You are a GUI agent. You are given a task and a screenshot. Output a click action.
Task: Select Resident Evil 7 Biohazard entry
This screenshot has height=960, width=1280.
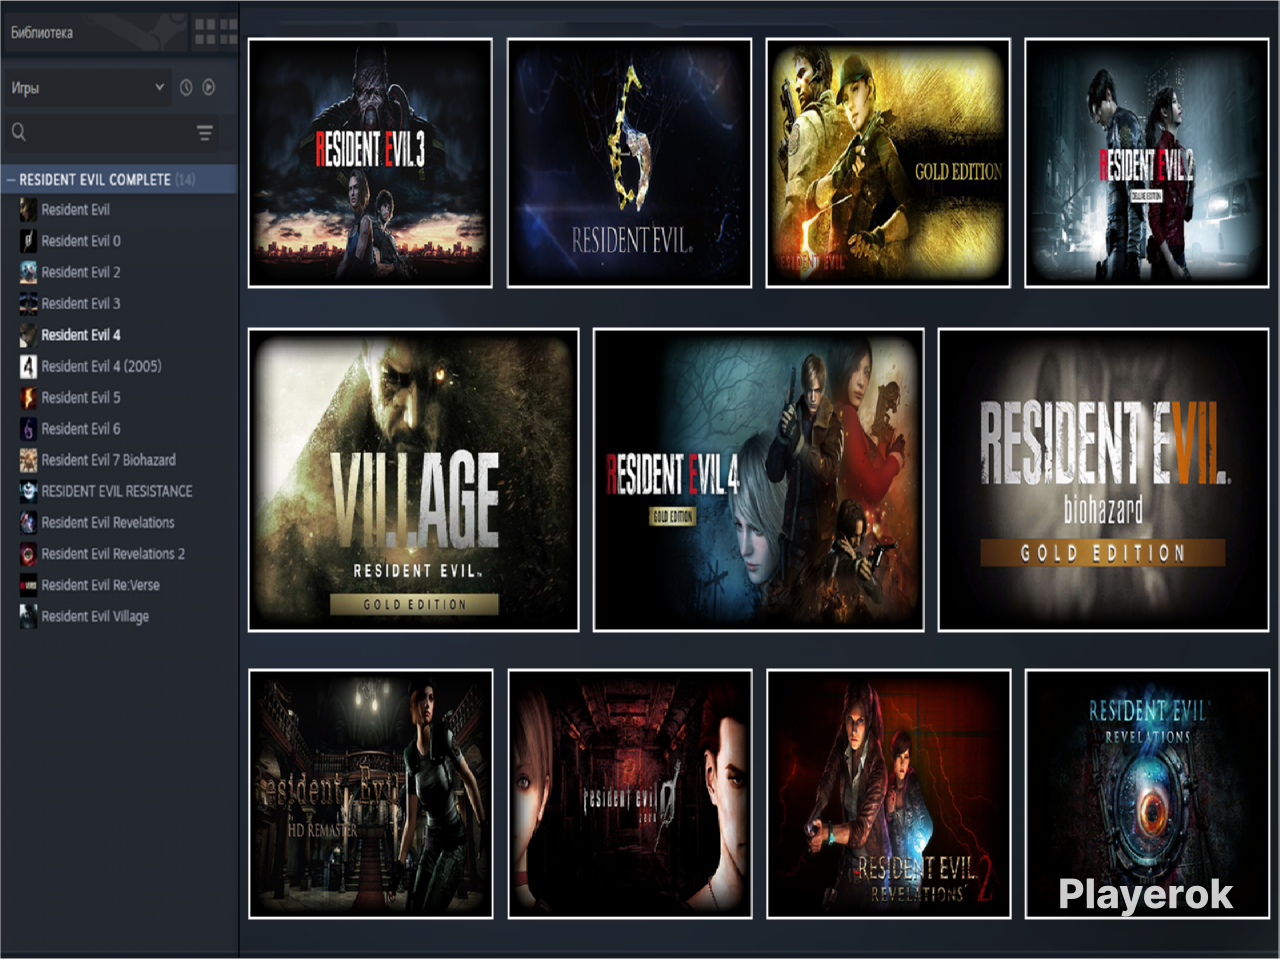pos(98,460)
